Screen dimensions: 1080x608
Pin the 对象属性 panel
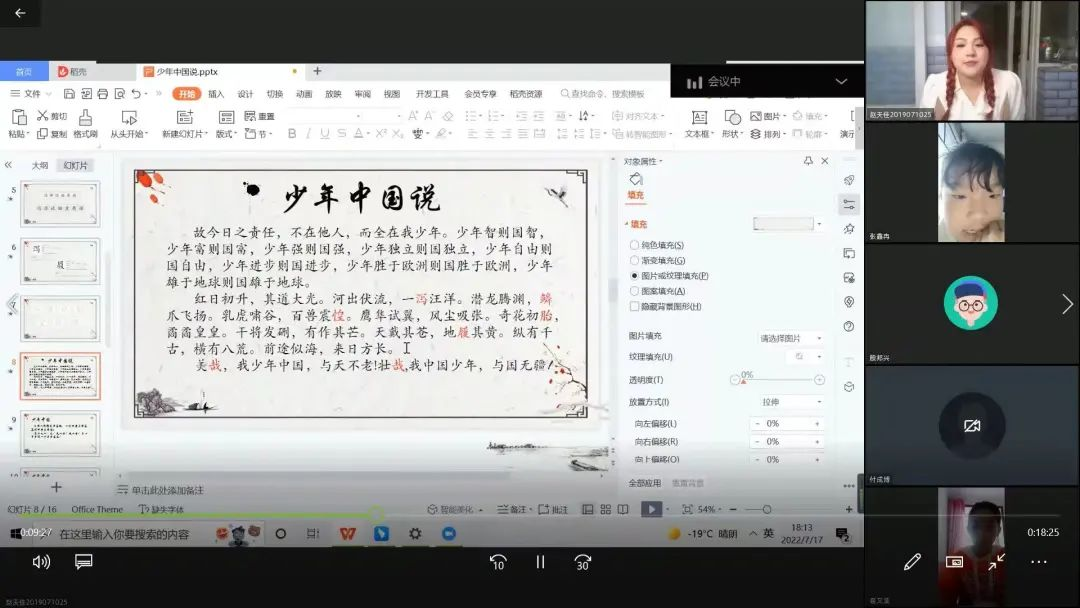coord(808,161)
